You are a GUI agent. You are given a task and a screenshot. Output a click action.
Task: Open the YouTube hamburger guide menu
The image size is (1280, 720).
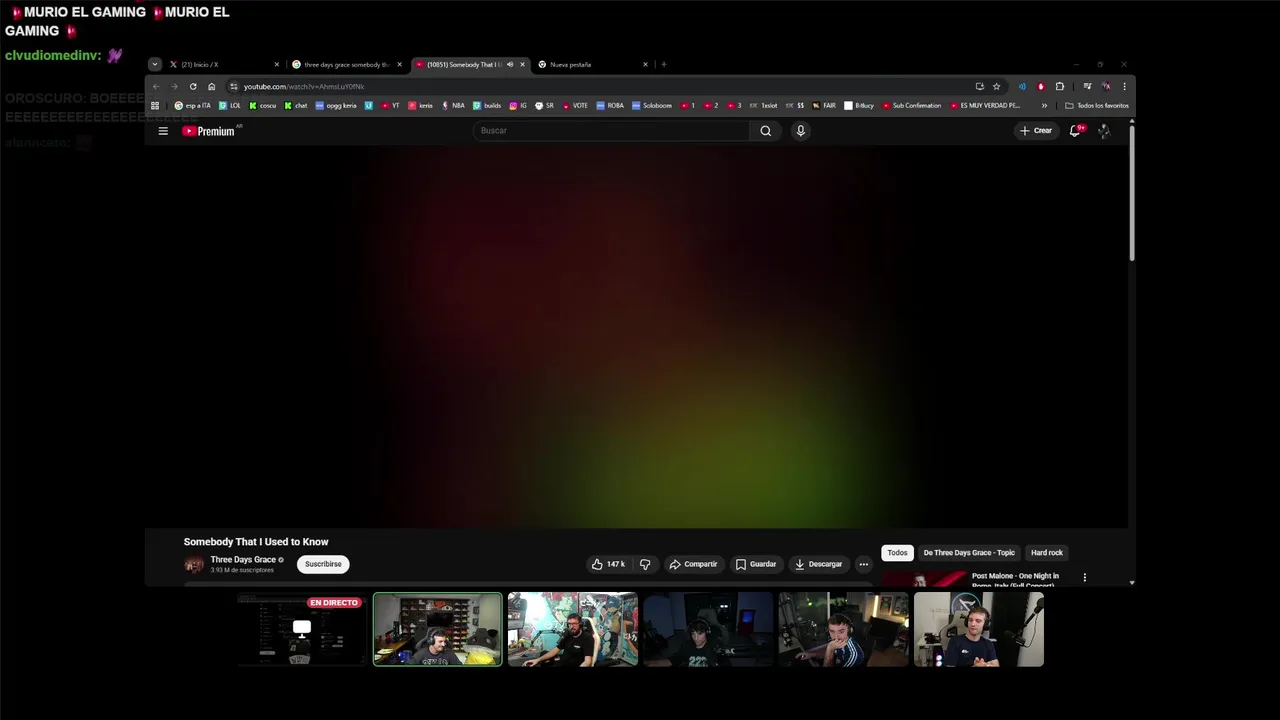(x=163, y=131)
